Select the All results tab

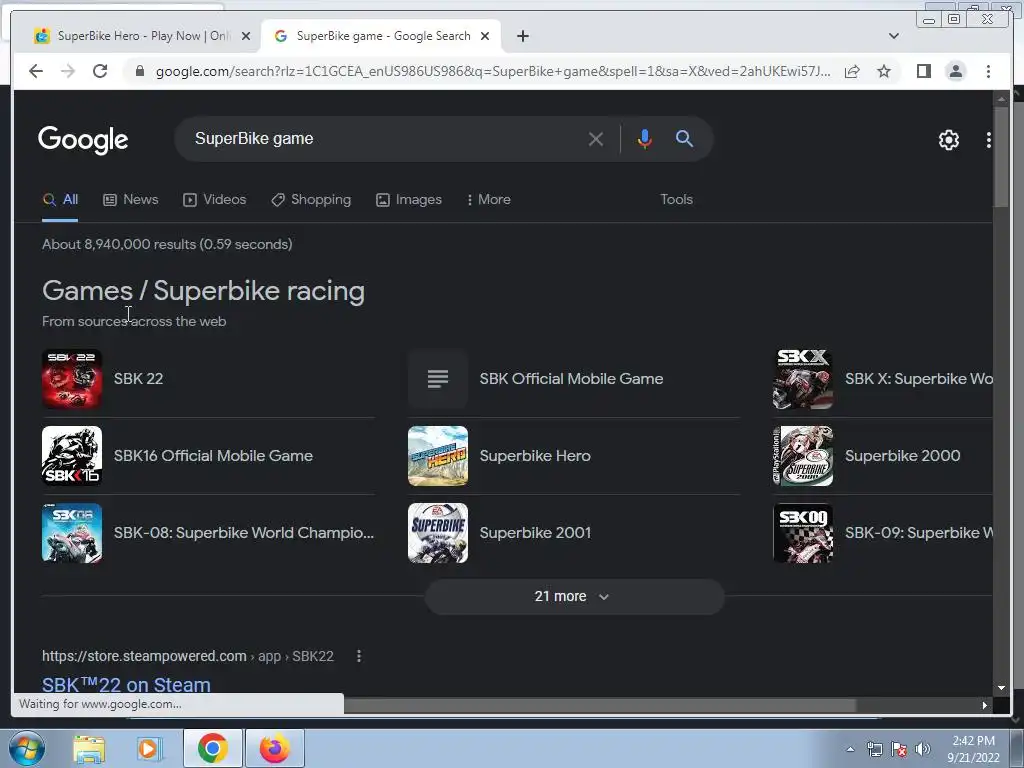[x=60, y=199]
